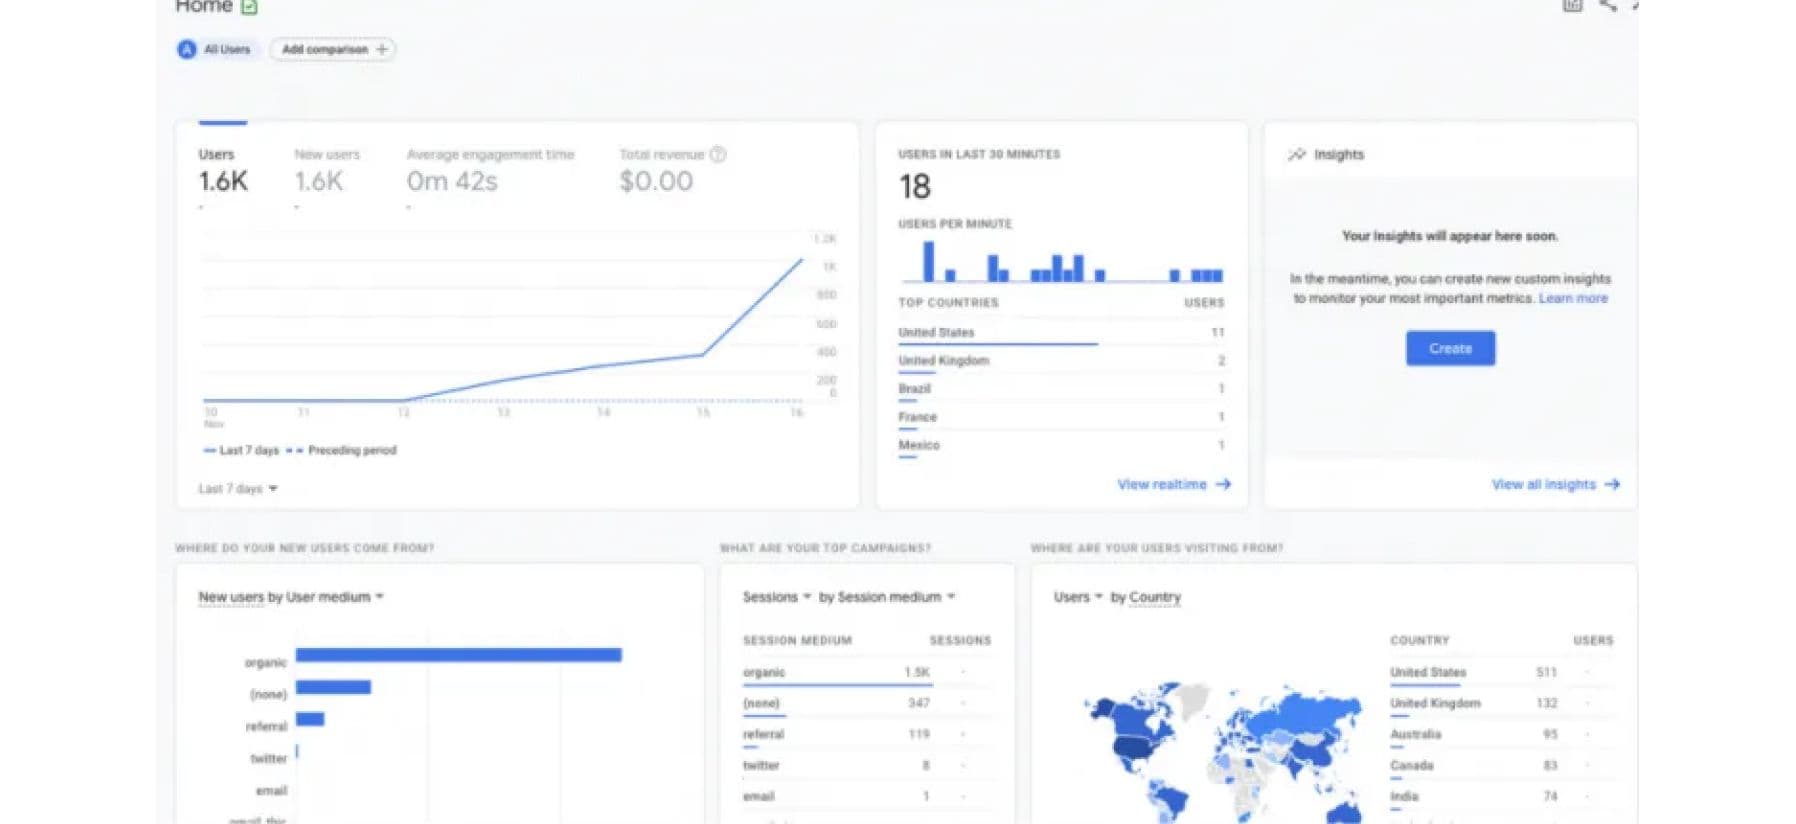Image resolution: width=1796 pixels, height=824 pixels.
Task: Click the COUNTRY column header
Action: [x=1419, y=640]
